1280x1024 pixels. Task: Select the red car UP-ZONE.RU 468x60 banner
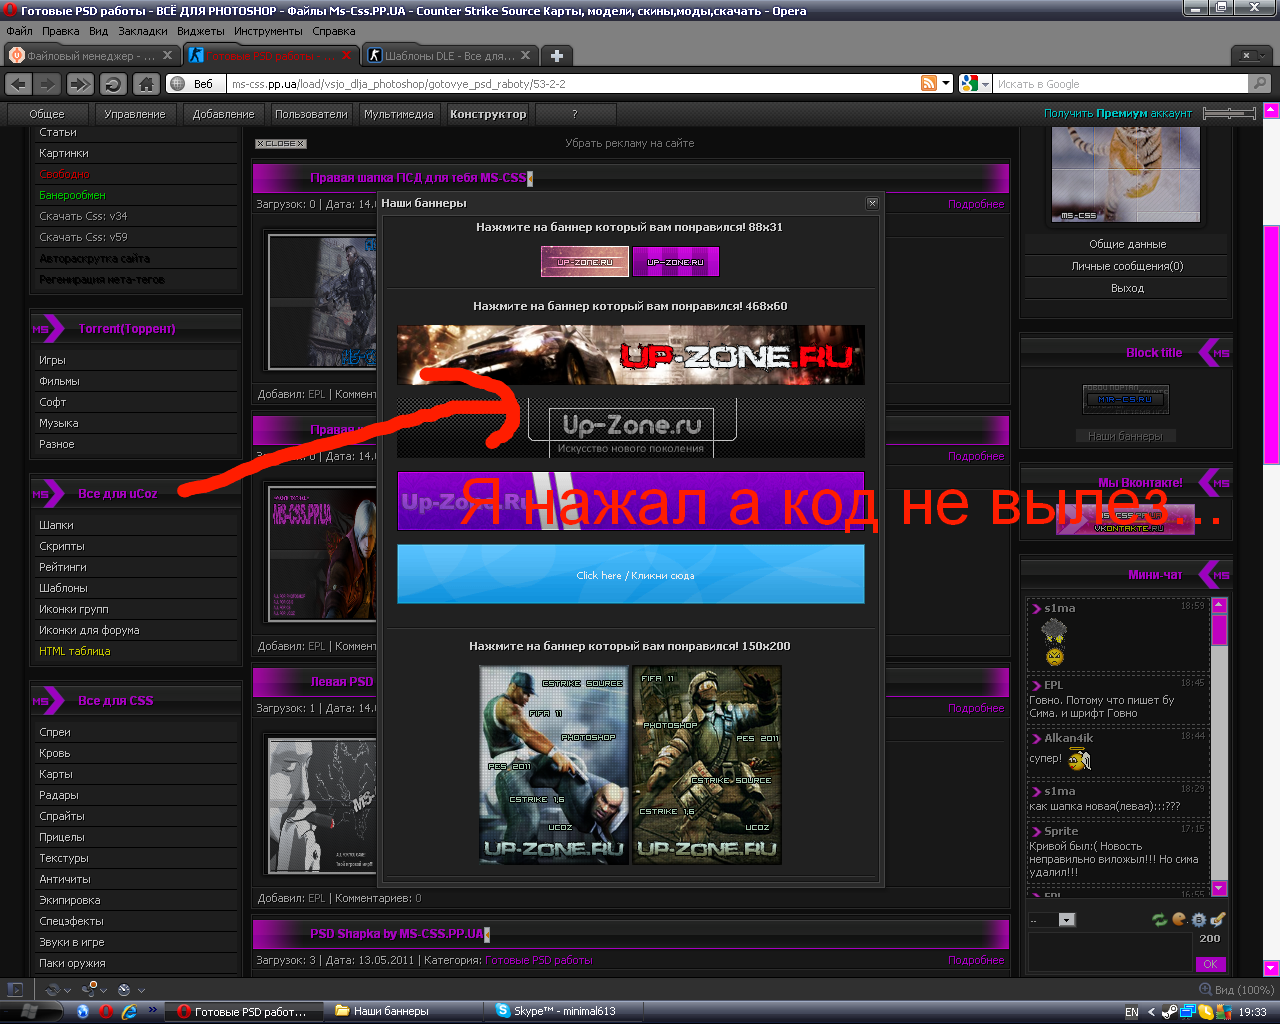631,355
